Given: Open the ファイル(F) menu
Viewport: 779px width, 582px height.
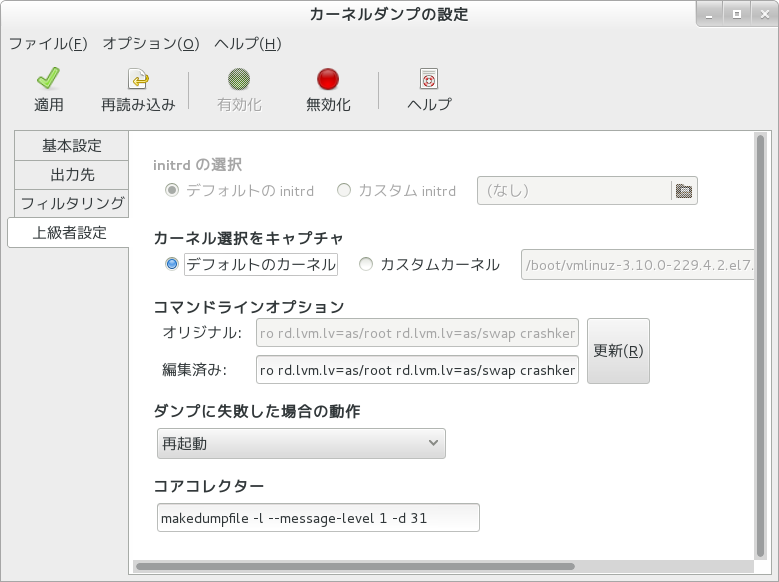Looking at the screenshot, I should click(48, 44).
